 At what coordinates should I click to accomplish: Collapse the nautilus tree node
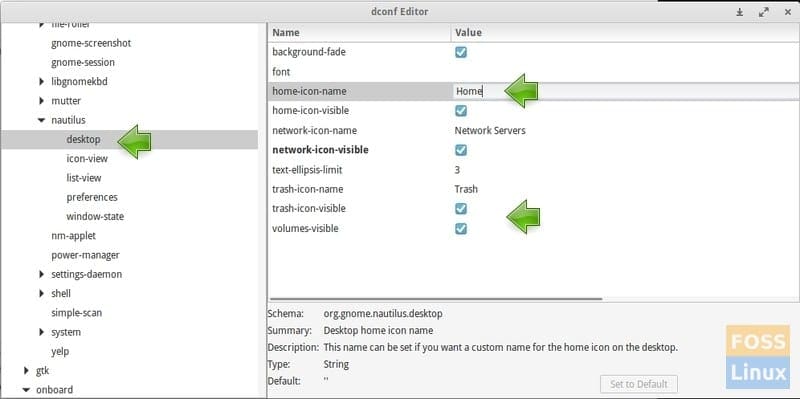pyautogui.click(x=41, y=120)
